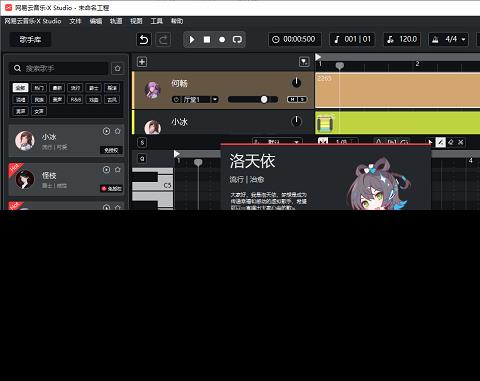Select the 古风 filter tag
480x381 pixels.
point(112,99)
